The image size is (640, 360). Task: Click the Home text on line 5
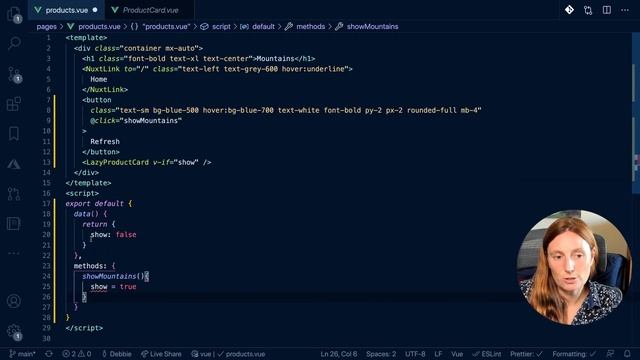99,79
